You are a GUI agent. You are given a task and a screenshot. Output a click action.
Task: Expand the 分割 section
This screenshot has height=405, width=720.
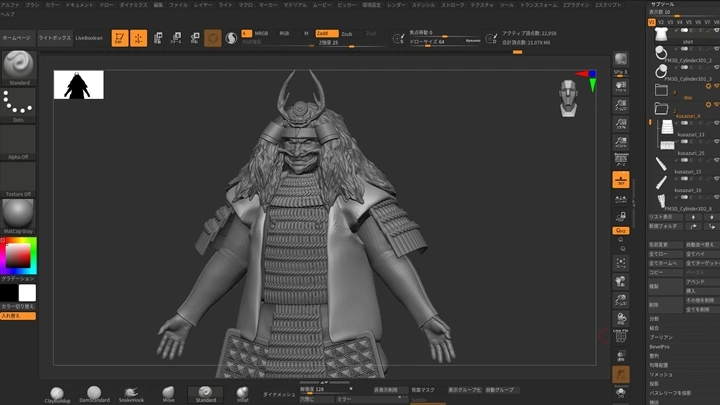point(654,319)
